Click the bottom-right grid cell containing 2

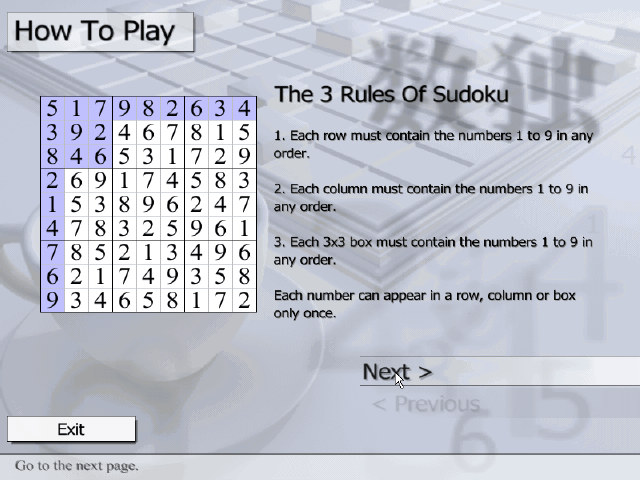(x=244, y=301)
